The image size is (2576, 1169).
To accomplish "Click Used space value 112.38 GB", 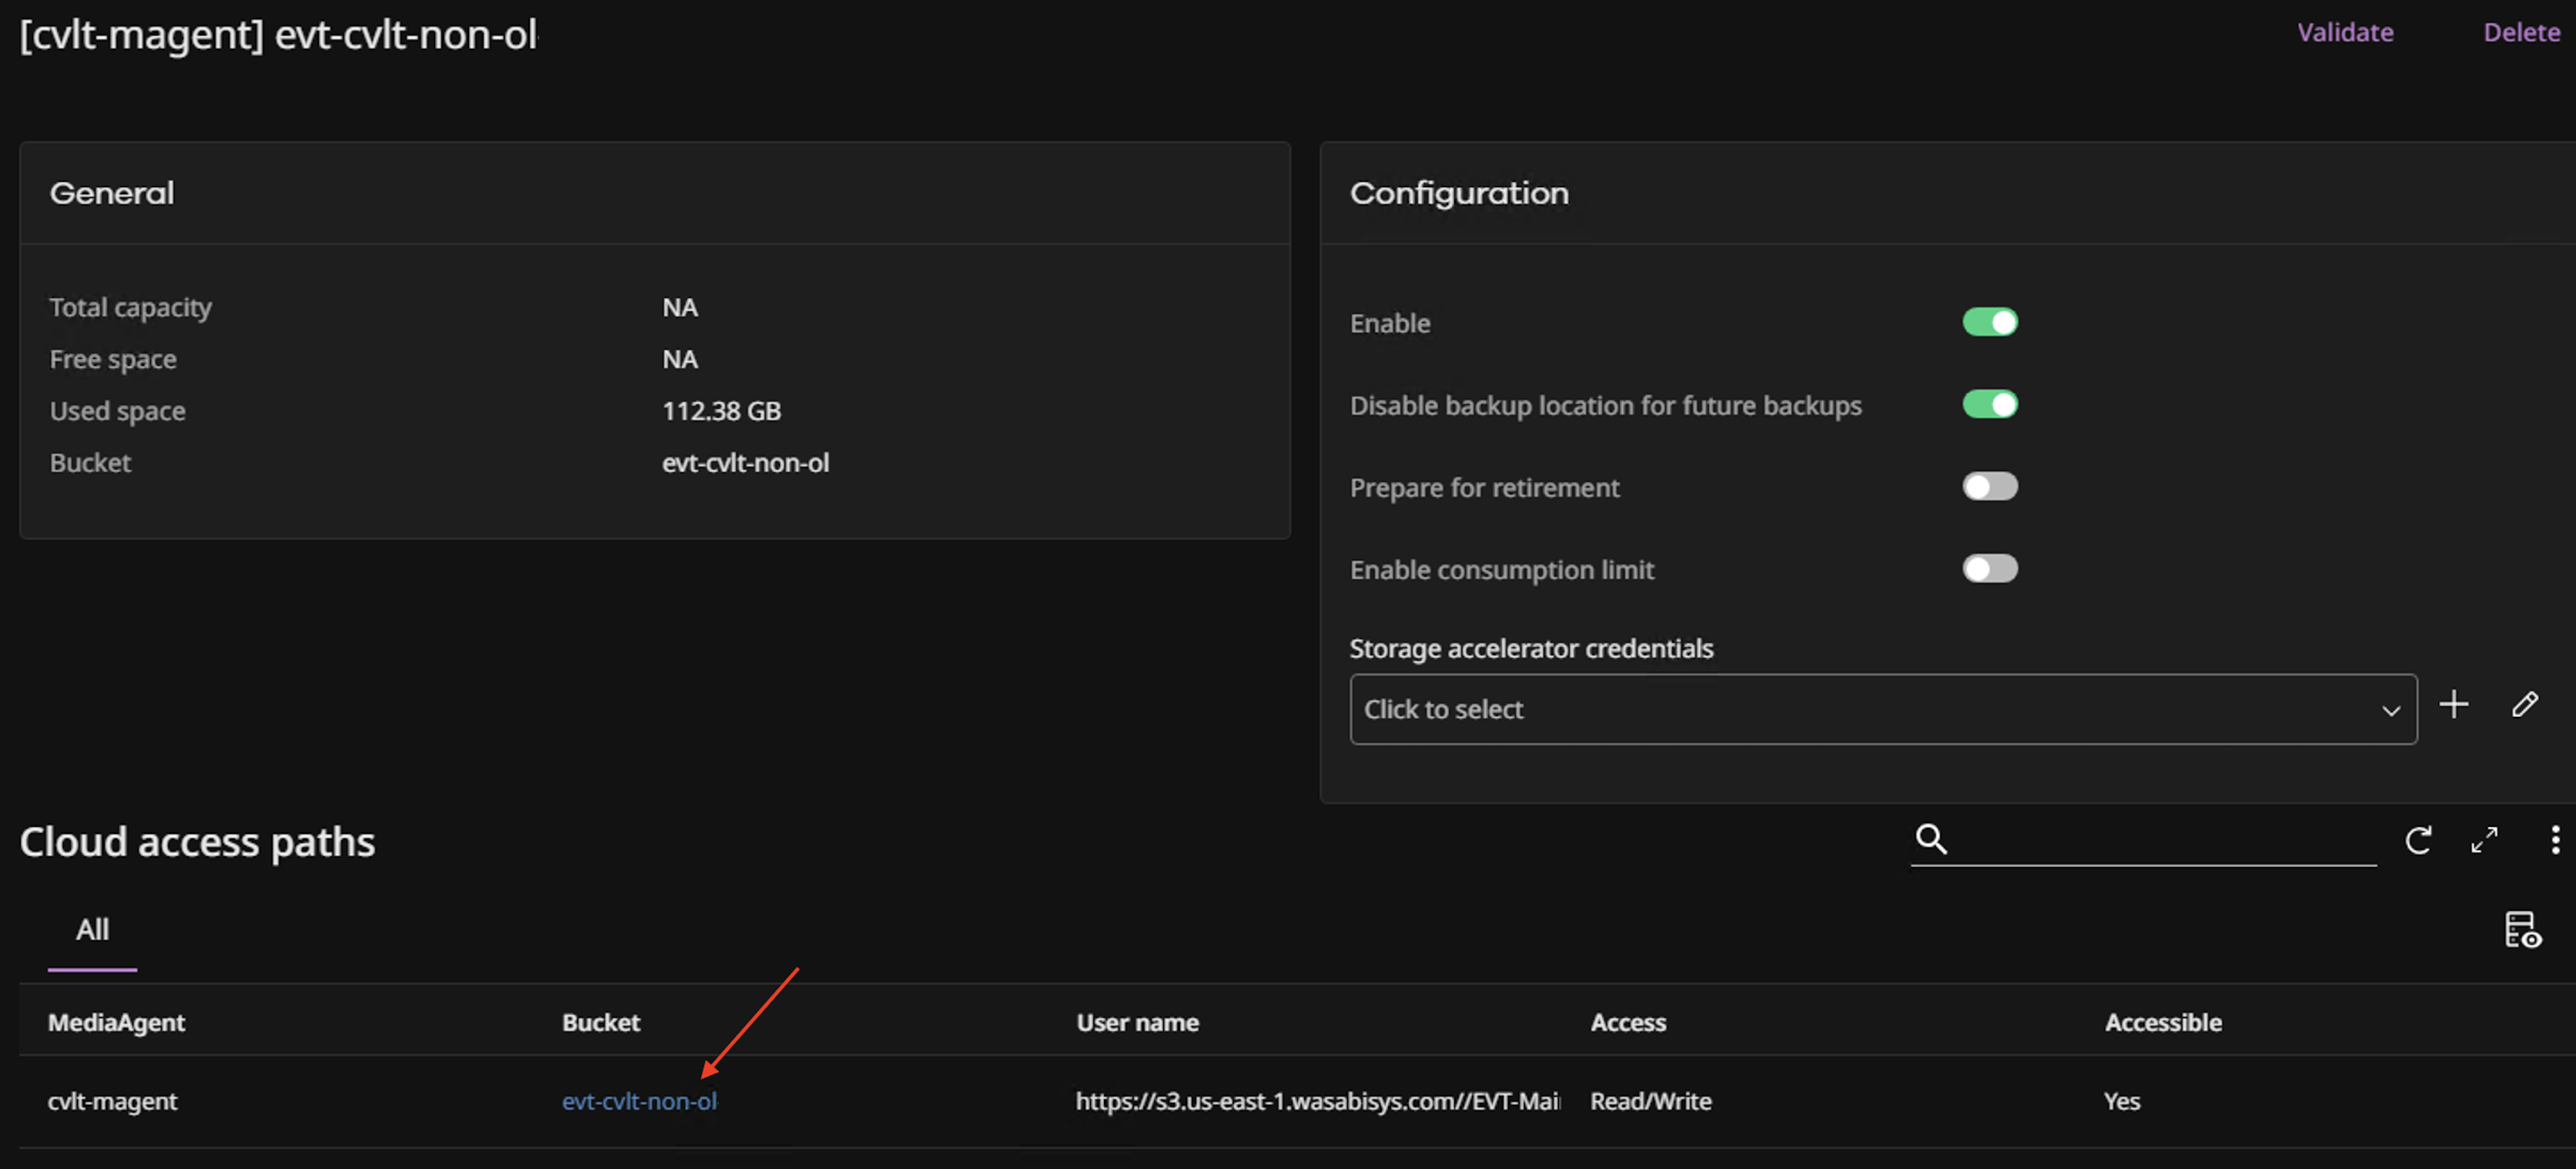I will pyautogui.click(x=721, y=411).
